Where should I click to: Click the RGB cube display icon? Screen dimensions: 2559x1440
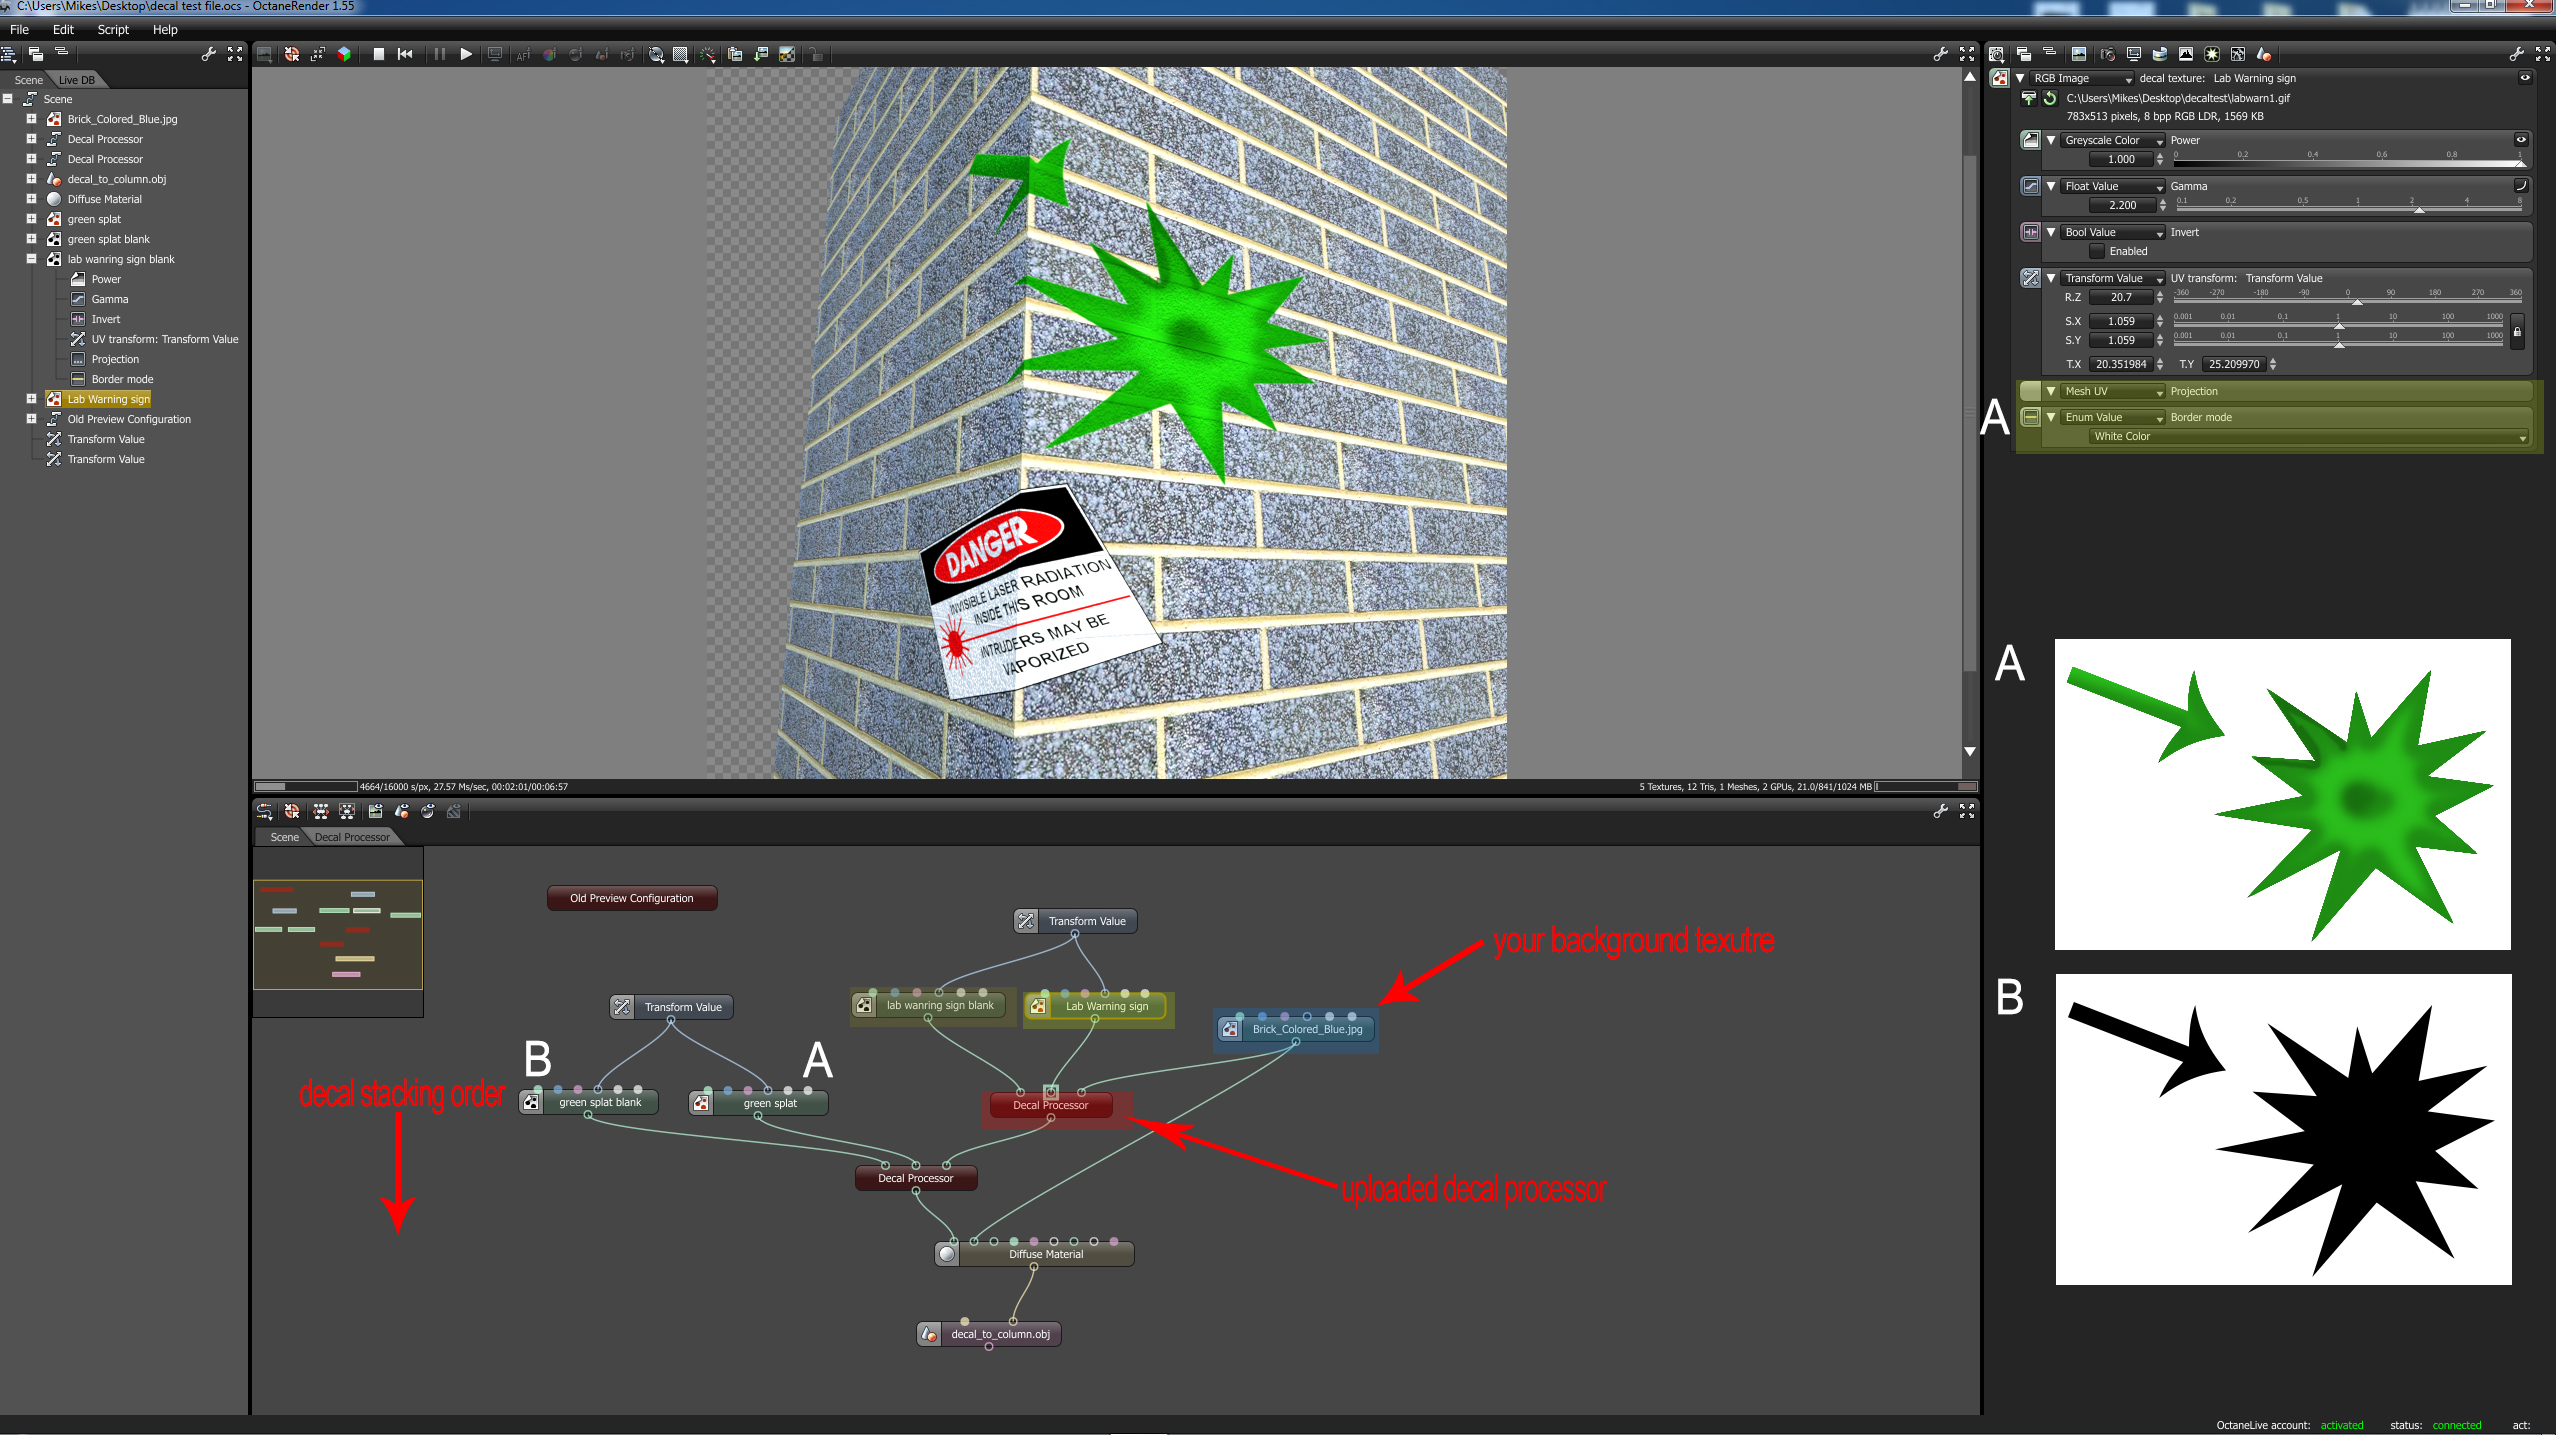tap(344, 55)
